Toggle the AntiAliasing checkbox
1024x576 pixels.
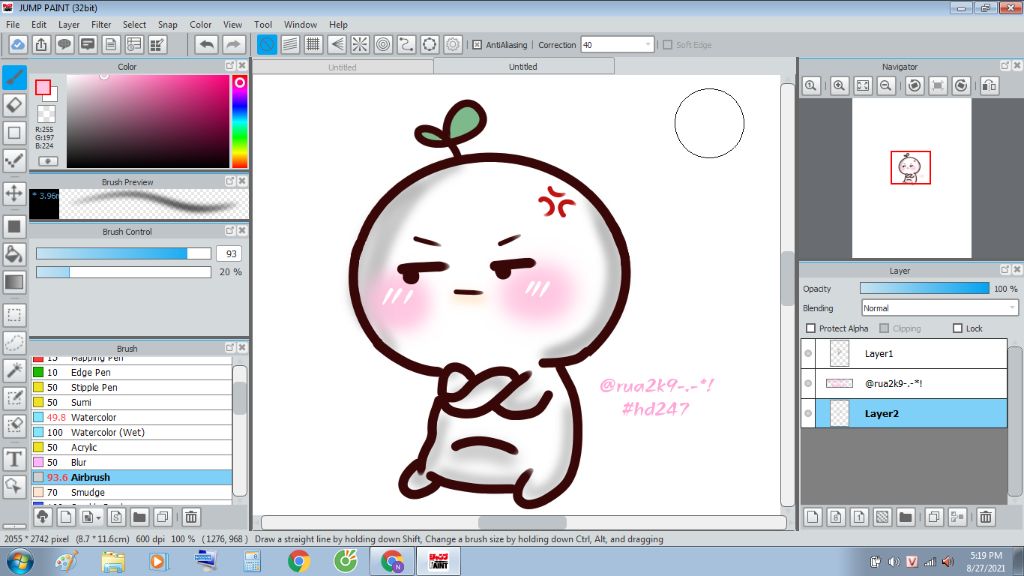click(x=477, y=44)
